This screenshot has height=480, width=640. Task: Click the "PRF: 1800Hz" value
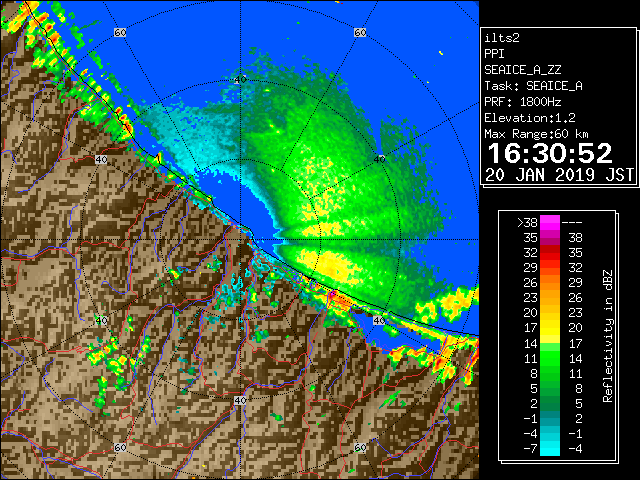(522, 102)
